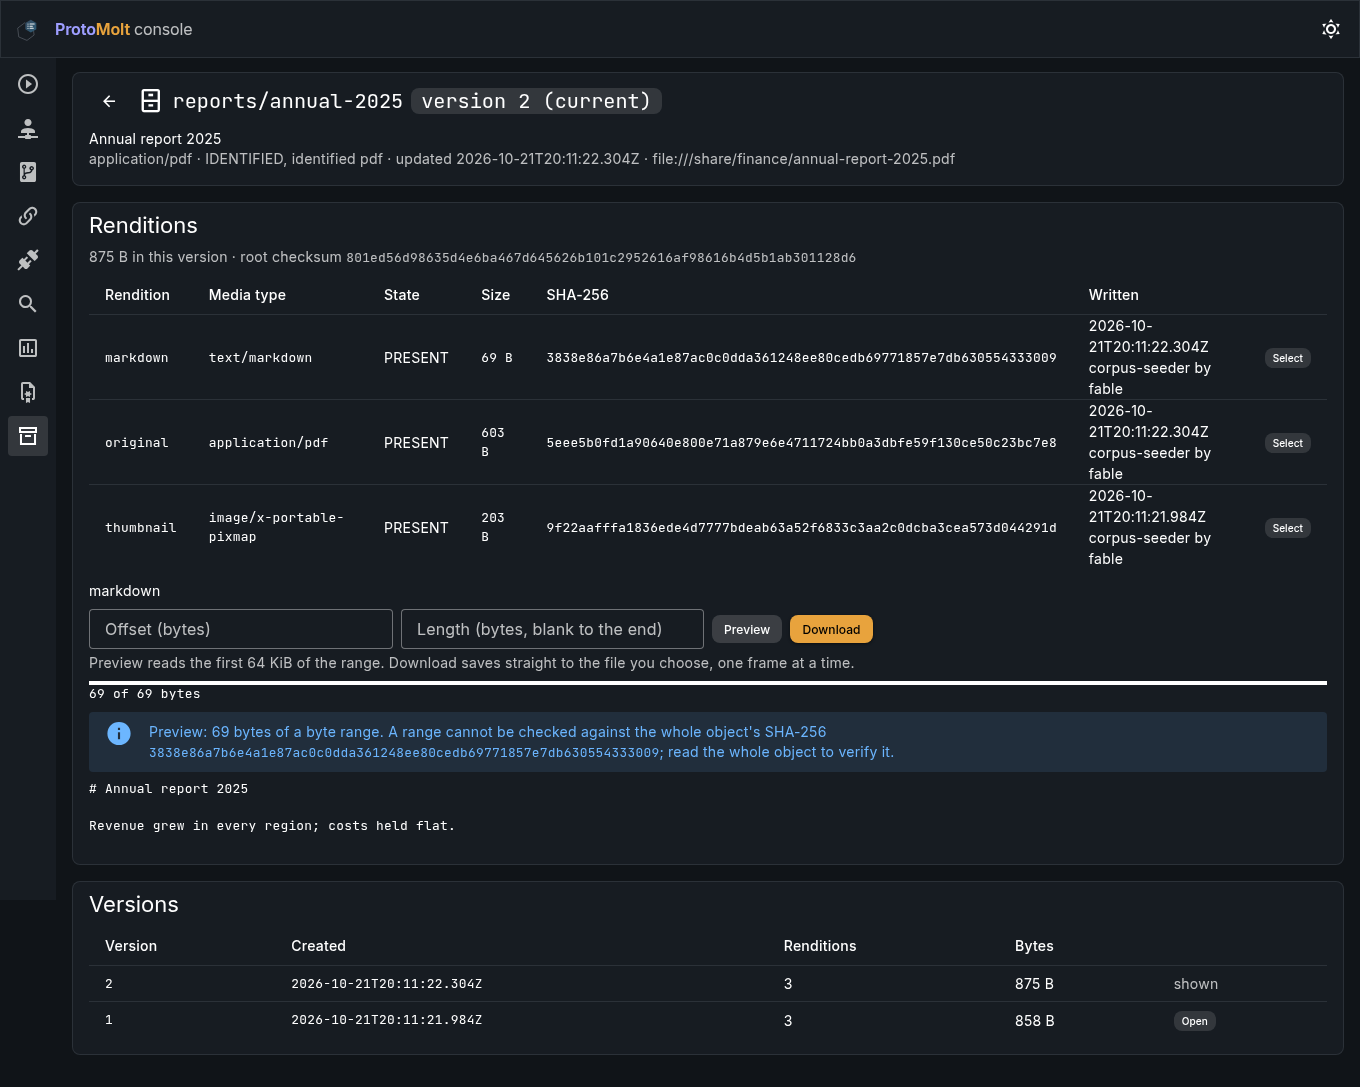Click the ProtoMolt console title

click(x=123, y=29)
